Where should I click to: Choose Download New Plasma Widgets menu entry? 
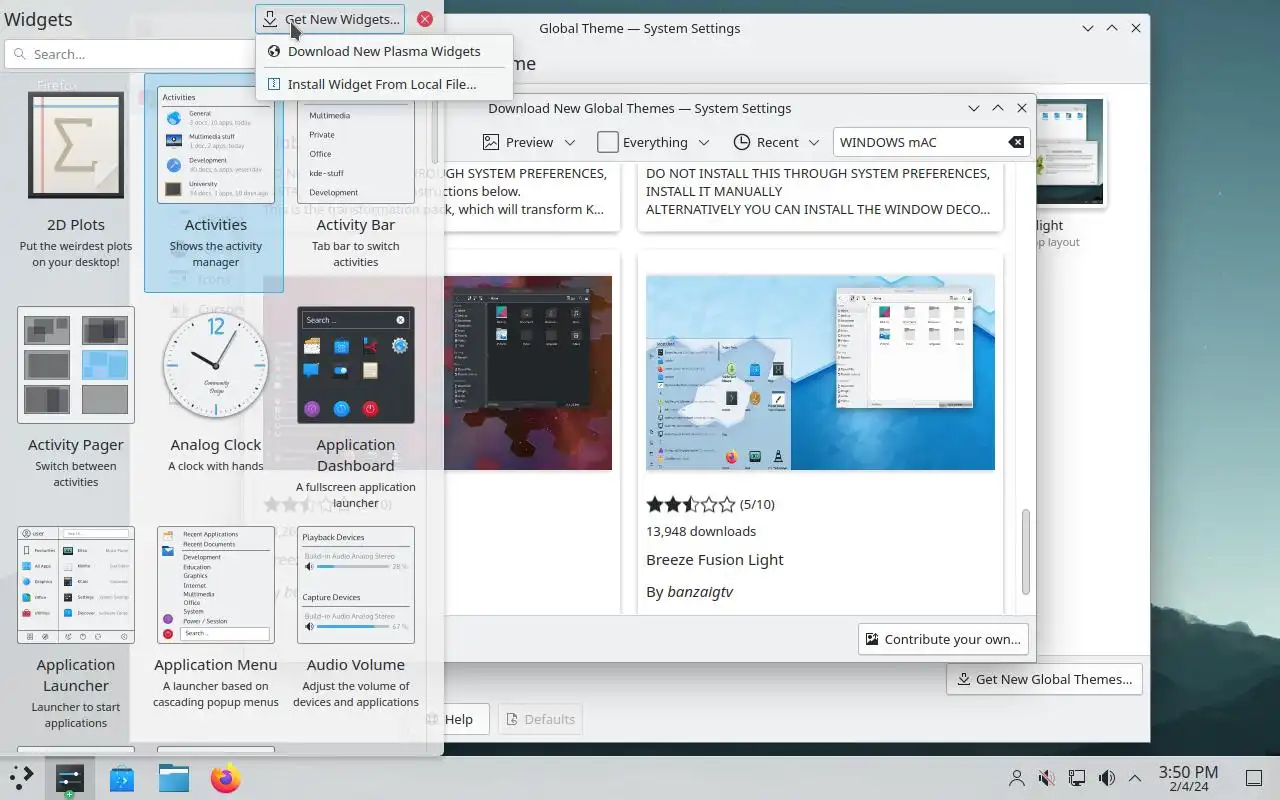point(384,51)
